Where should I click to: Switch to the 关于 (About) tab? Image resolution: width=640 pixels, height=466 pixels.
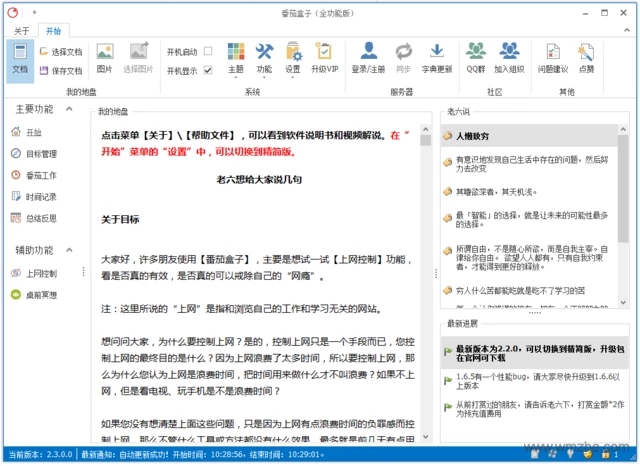click(x=22, y=31)
